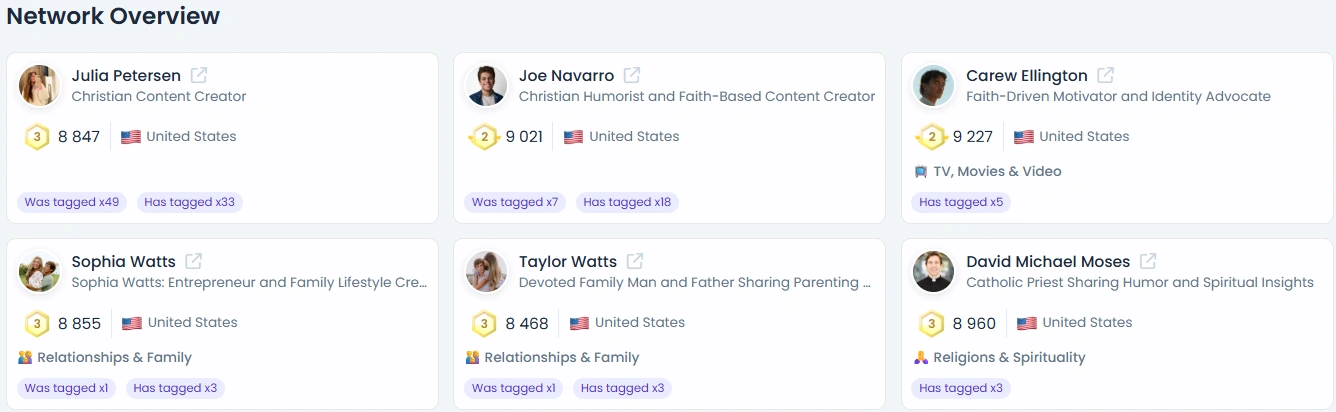Click the US flag on David Michael Moses' card
The width and height of the screenshot is (1336, 412).
[1027, 323]
